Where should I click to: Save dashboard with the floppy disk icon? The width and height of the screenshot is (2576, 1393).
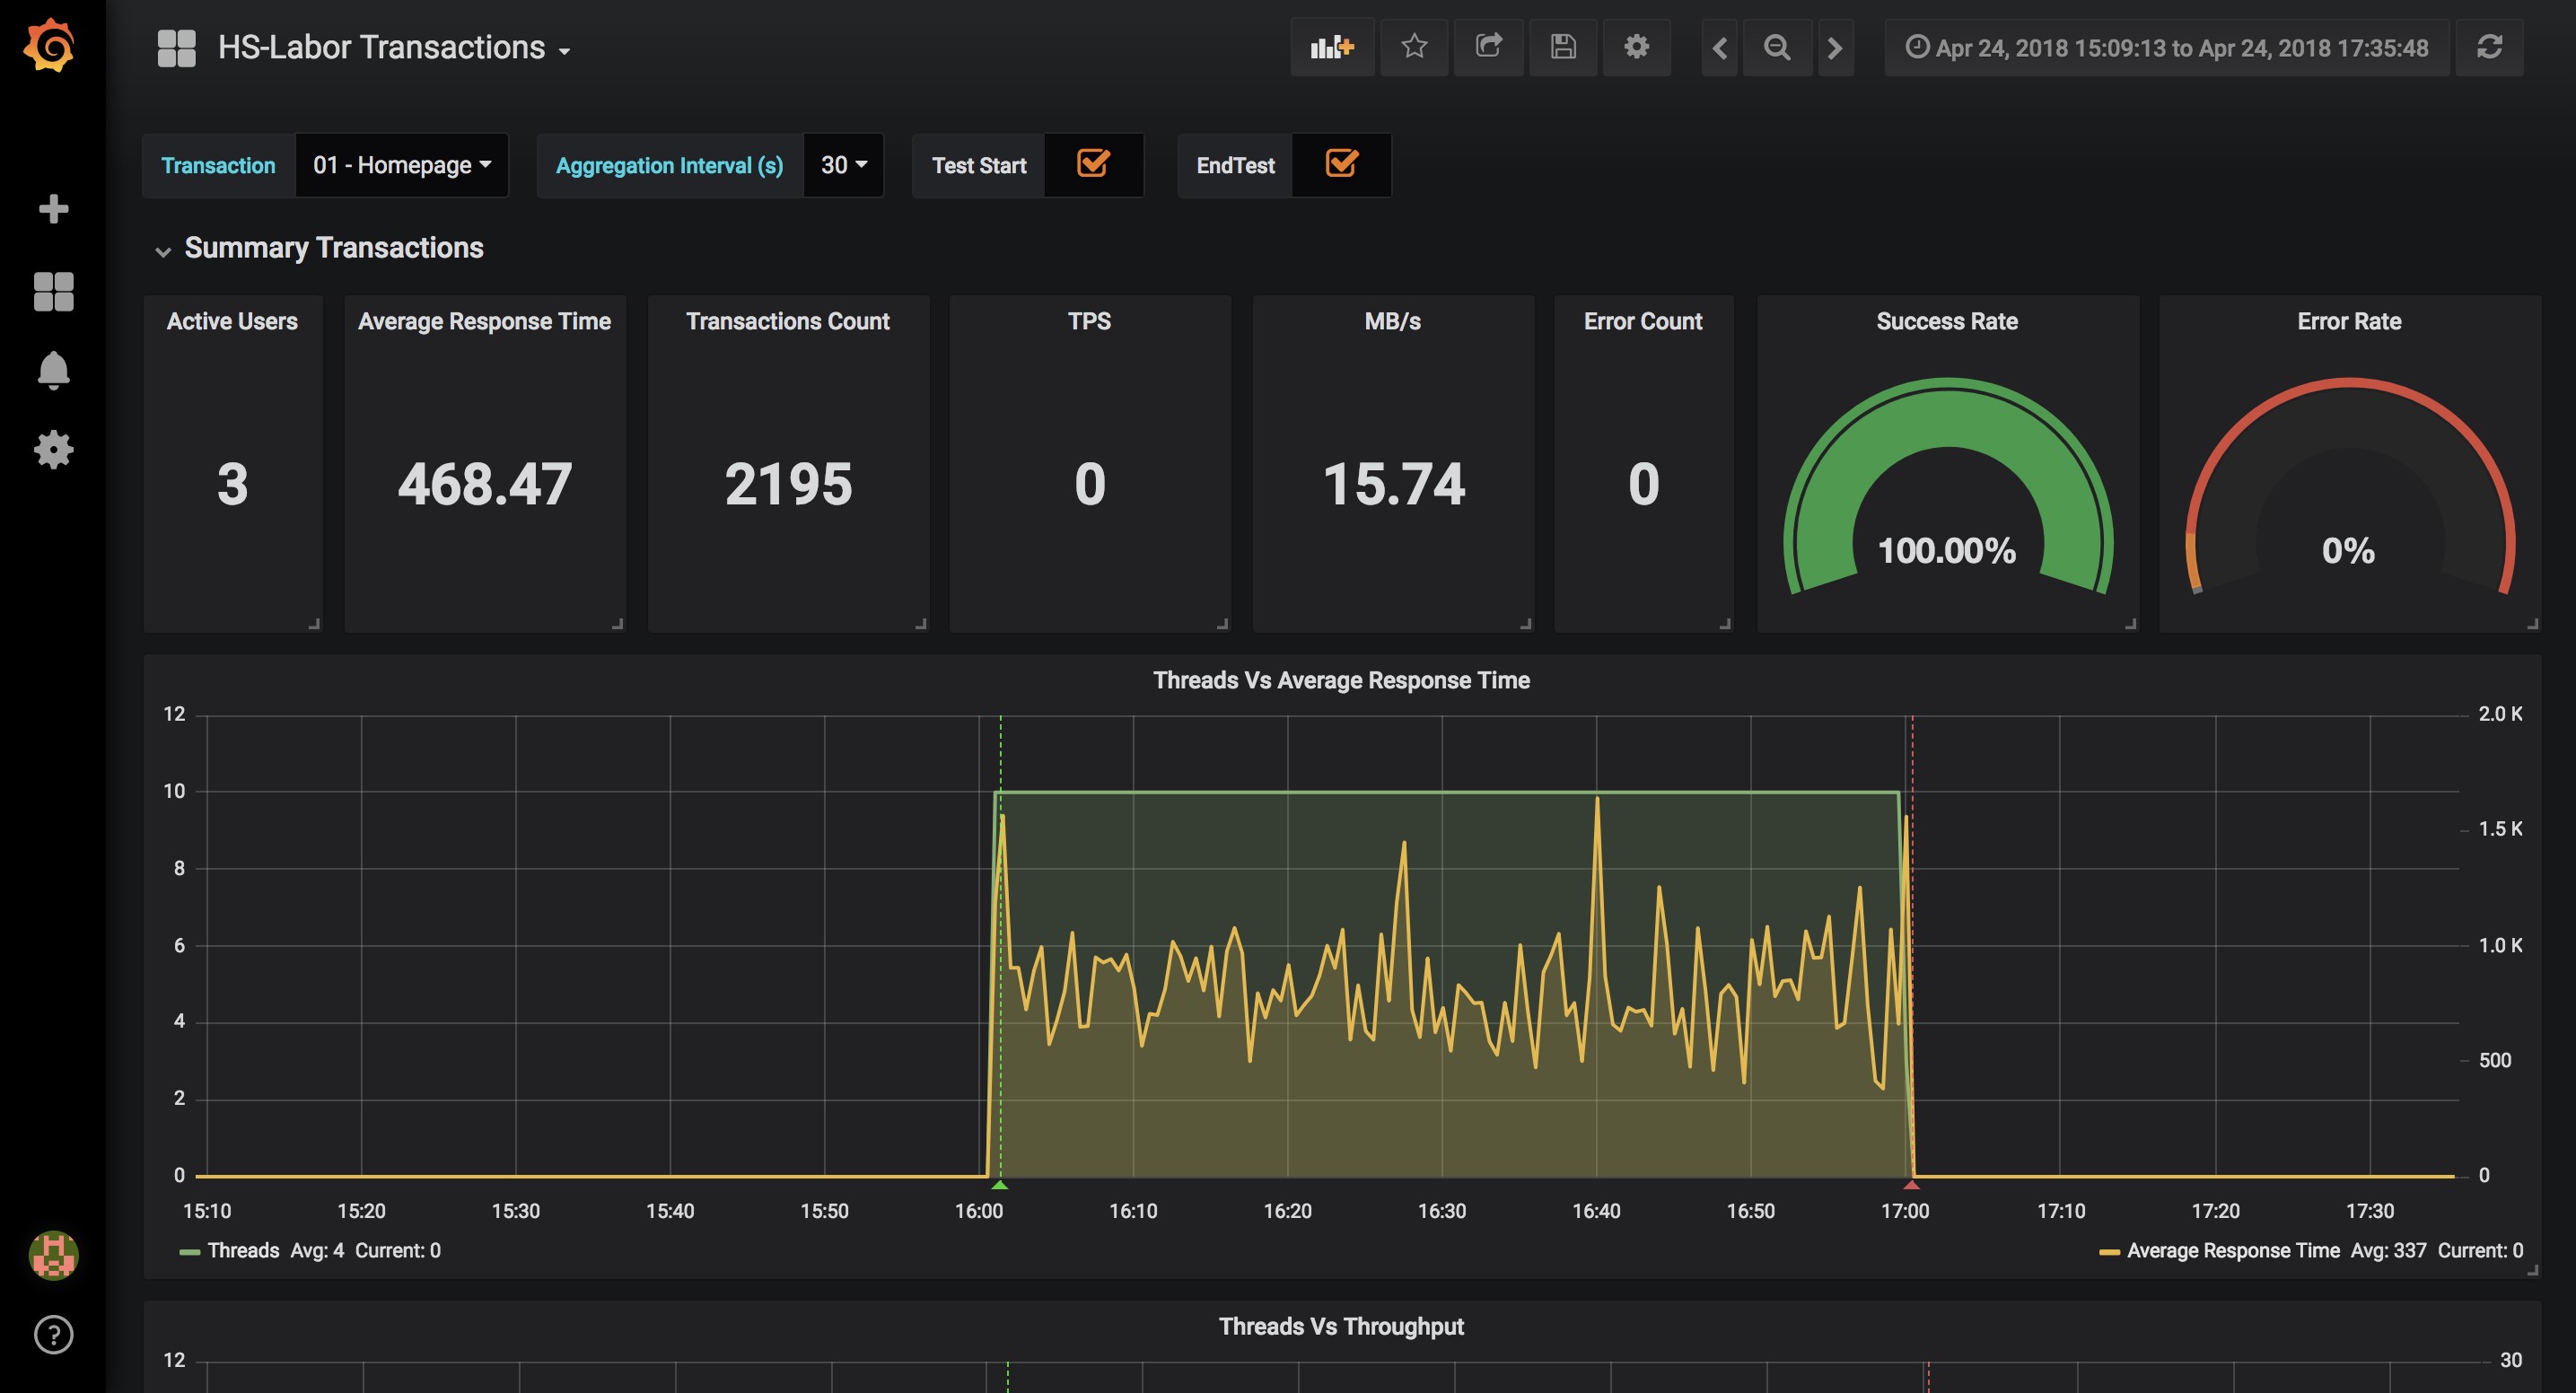pyautogui.click(x=1563, y=47)
